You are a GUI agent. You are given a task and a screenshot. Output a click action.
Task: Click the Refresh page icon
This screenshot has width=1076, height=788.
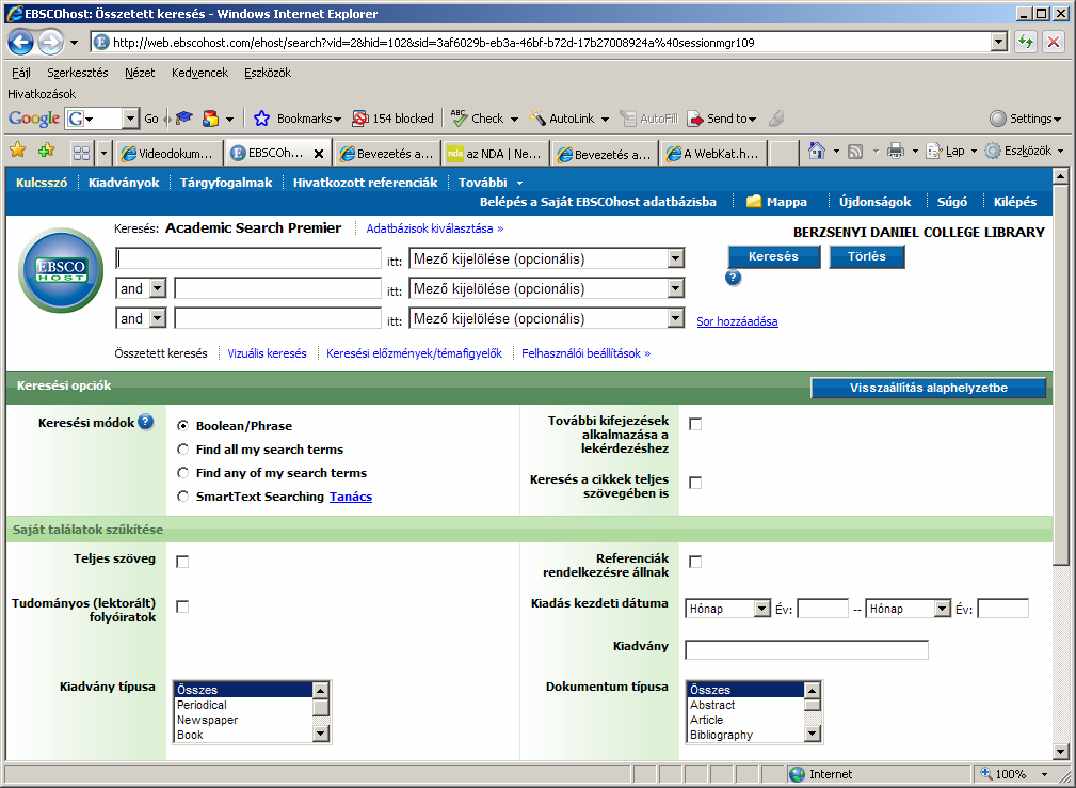click(1025, 42)
